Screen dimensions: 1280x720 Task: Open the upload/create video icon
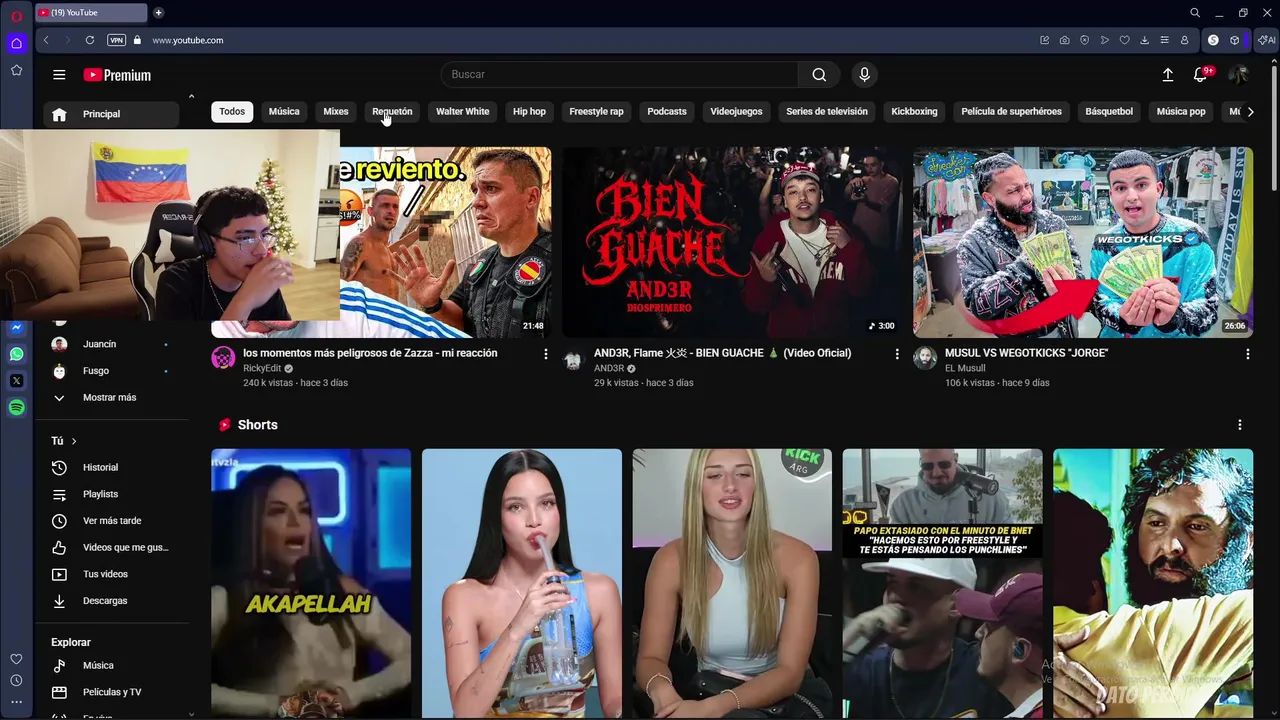pos(1167,75)
